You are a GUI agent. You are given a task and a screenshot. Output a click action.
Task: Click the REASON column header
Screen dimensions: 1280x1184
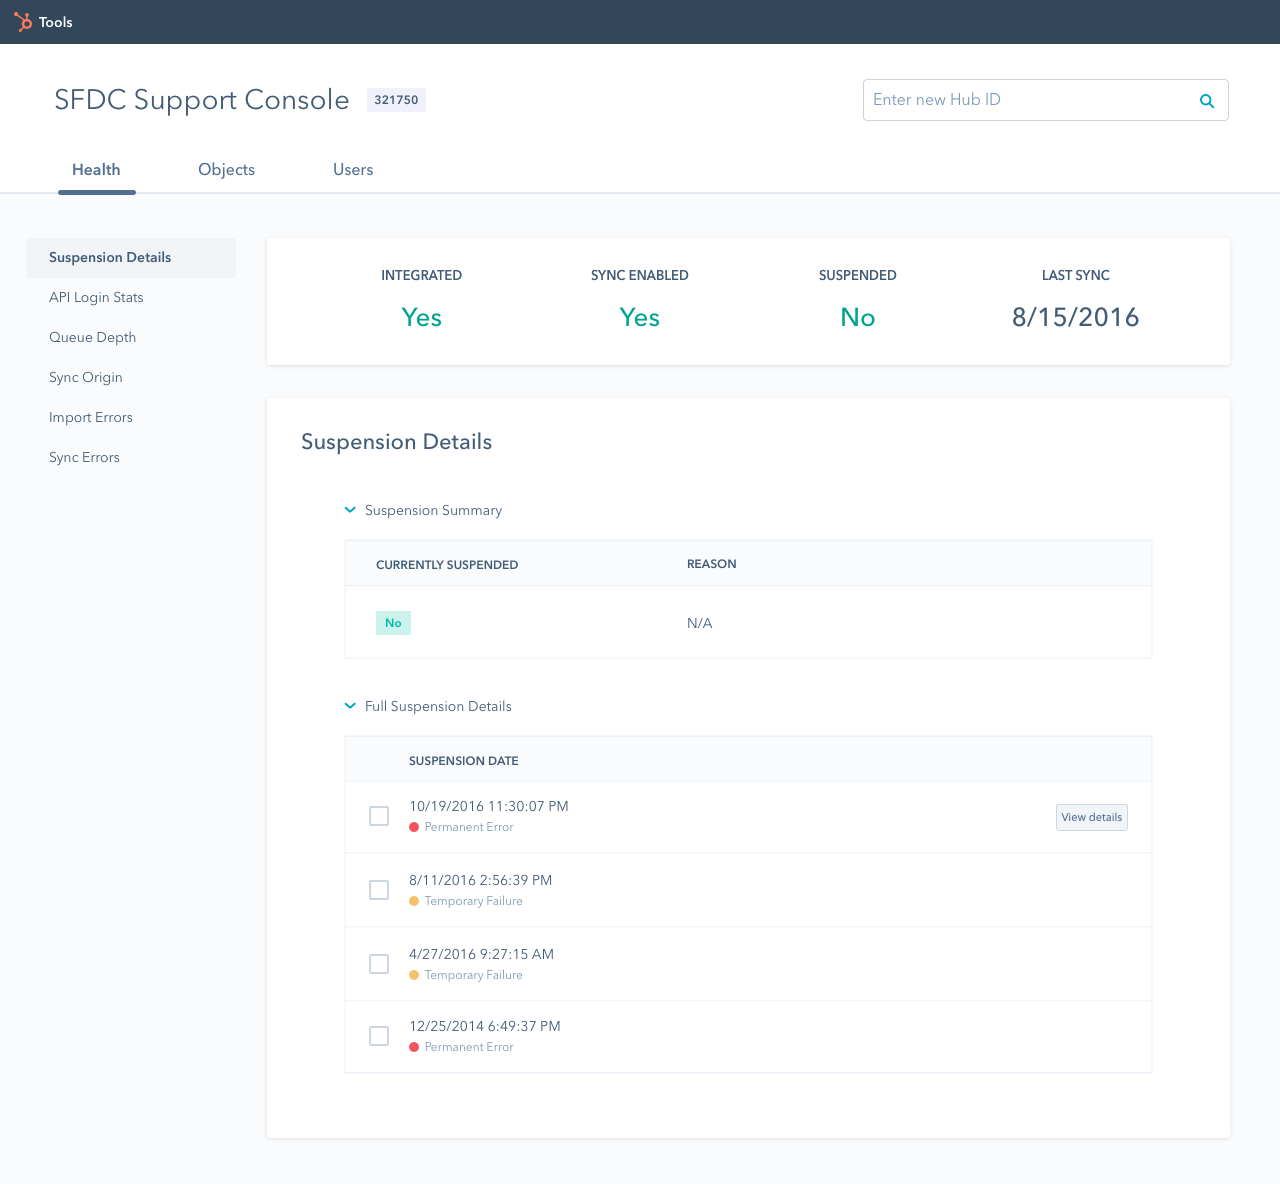[x=712, y=564]
